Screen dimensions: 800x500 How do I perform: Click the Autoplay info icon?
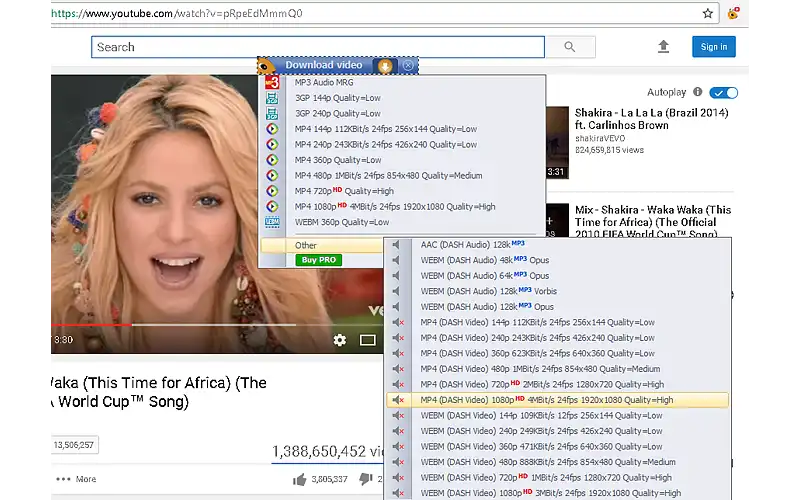pyautogui.click(x=697, y=92)
